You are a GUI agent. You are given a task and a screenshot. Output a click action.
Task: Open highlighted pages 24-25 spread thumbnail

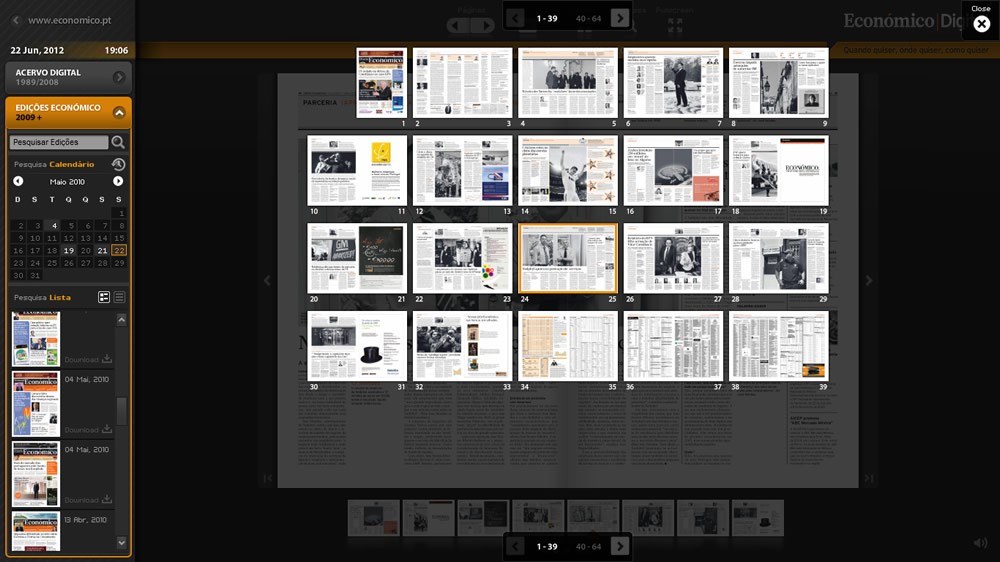[568, 258]
